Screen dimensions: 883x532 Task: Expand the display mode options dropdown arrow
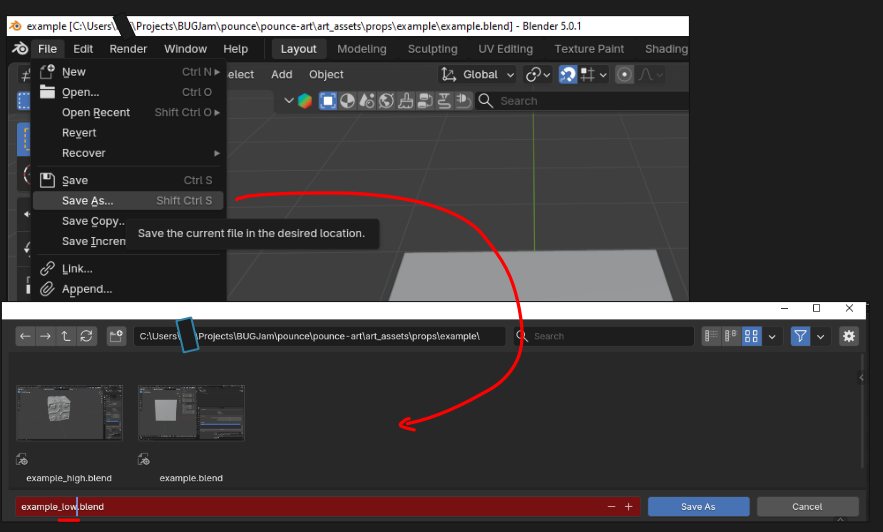(773, 337)
